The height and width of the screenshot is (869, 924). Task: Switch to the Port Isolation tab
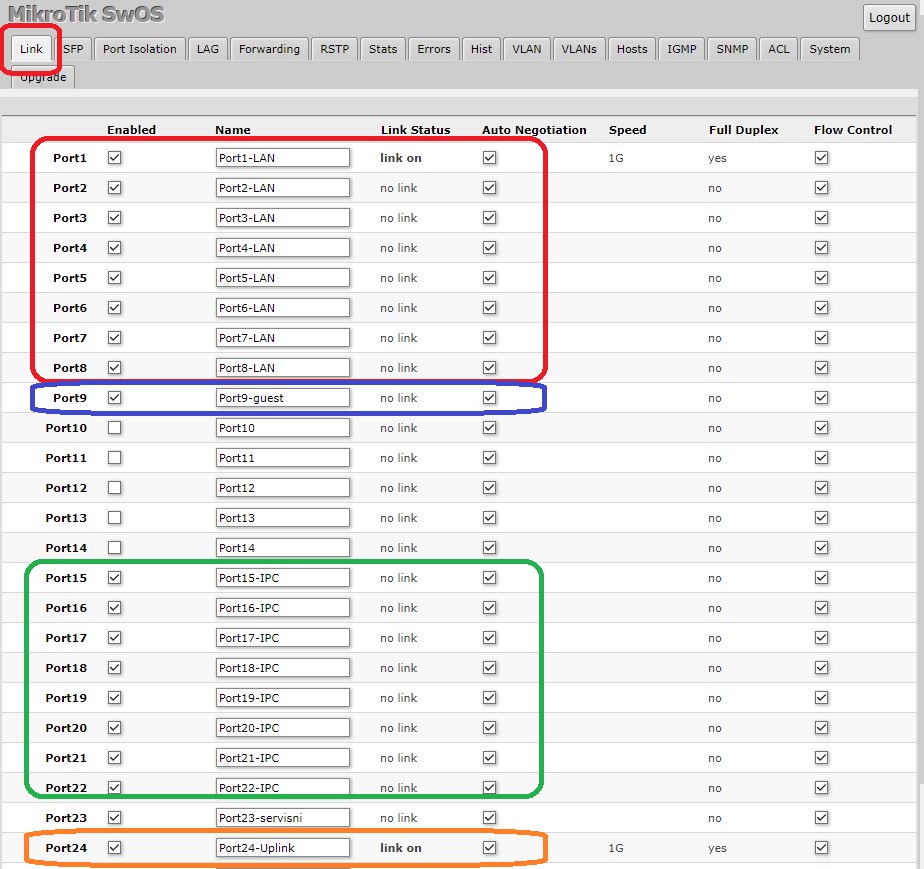point(139,49)
